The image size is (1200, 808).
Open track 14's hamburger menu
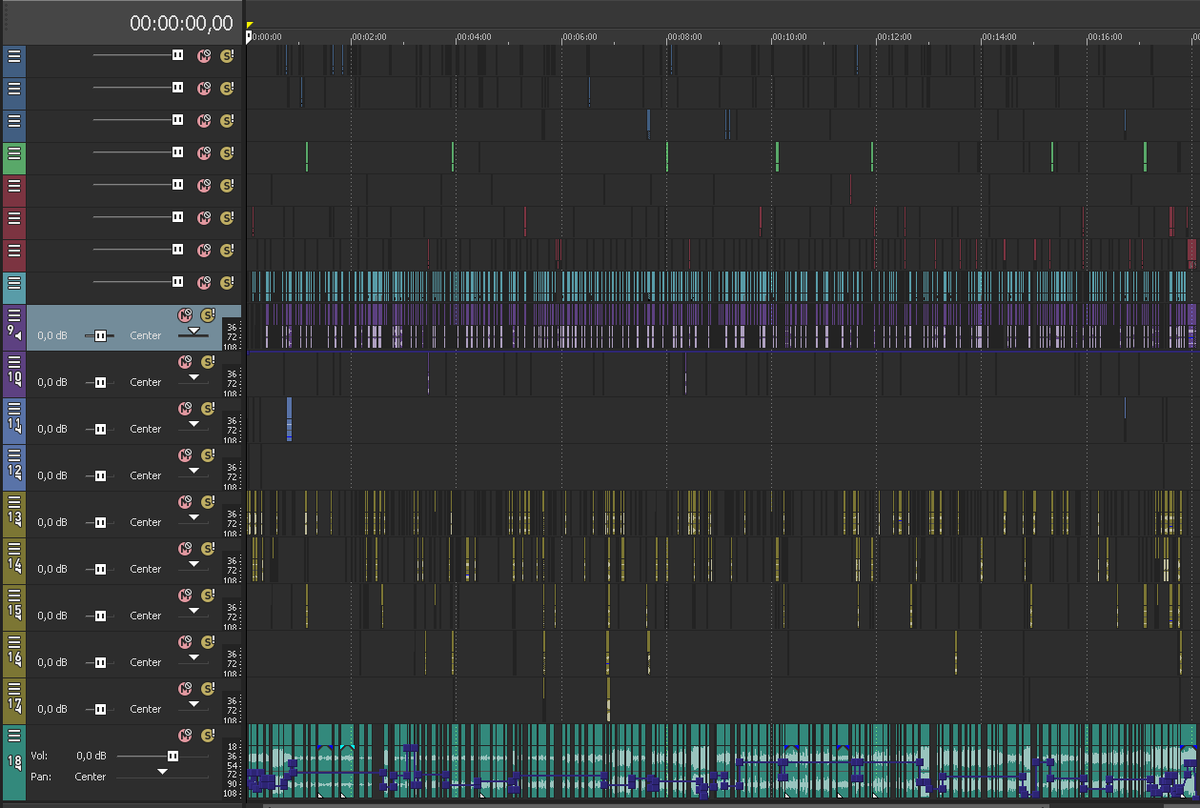pyautogui.click(x=14, y=548)
